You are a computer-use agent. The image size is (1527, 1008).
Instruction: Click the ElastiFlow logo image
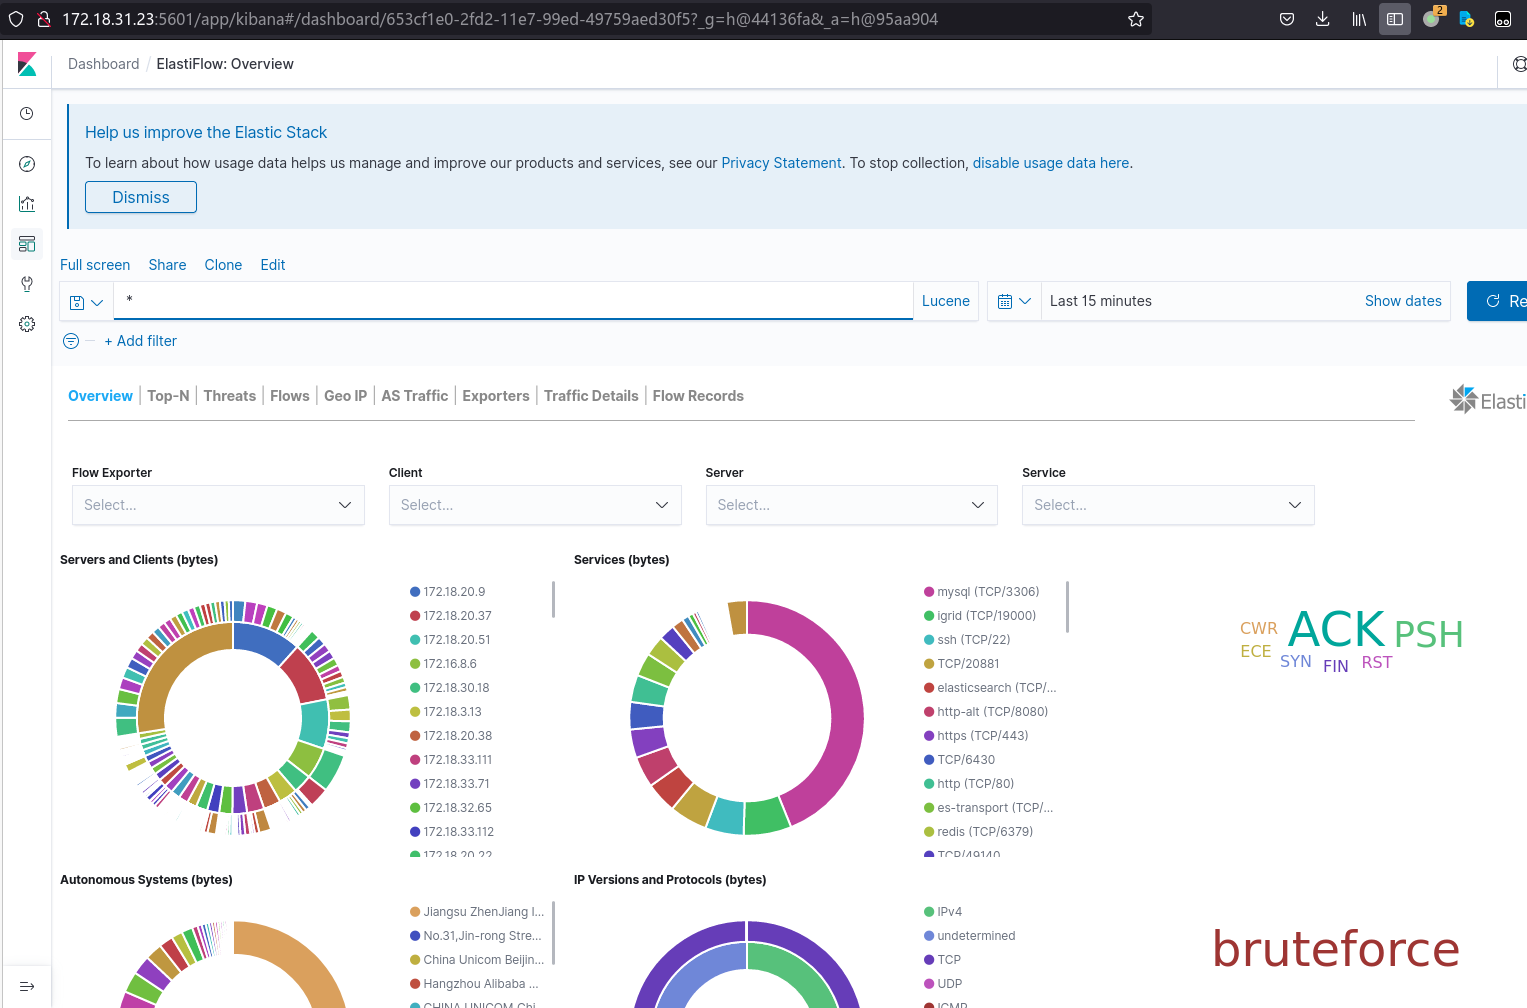point(1488,400)
